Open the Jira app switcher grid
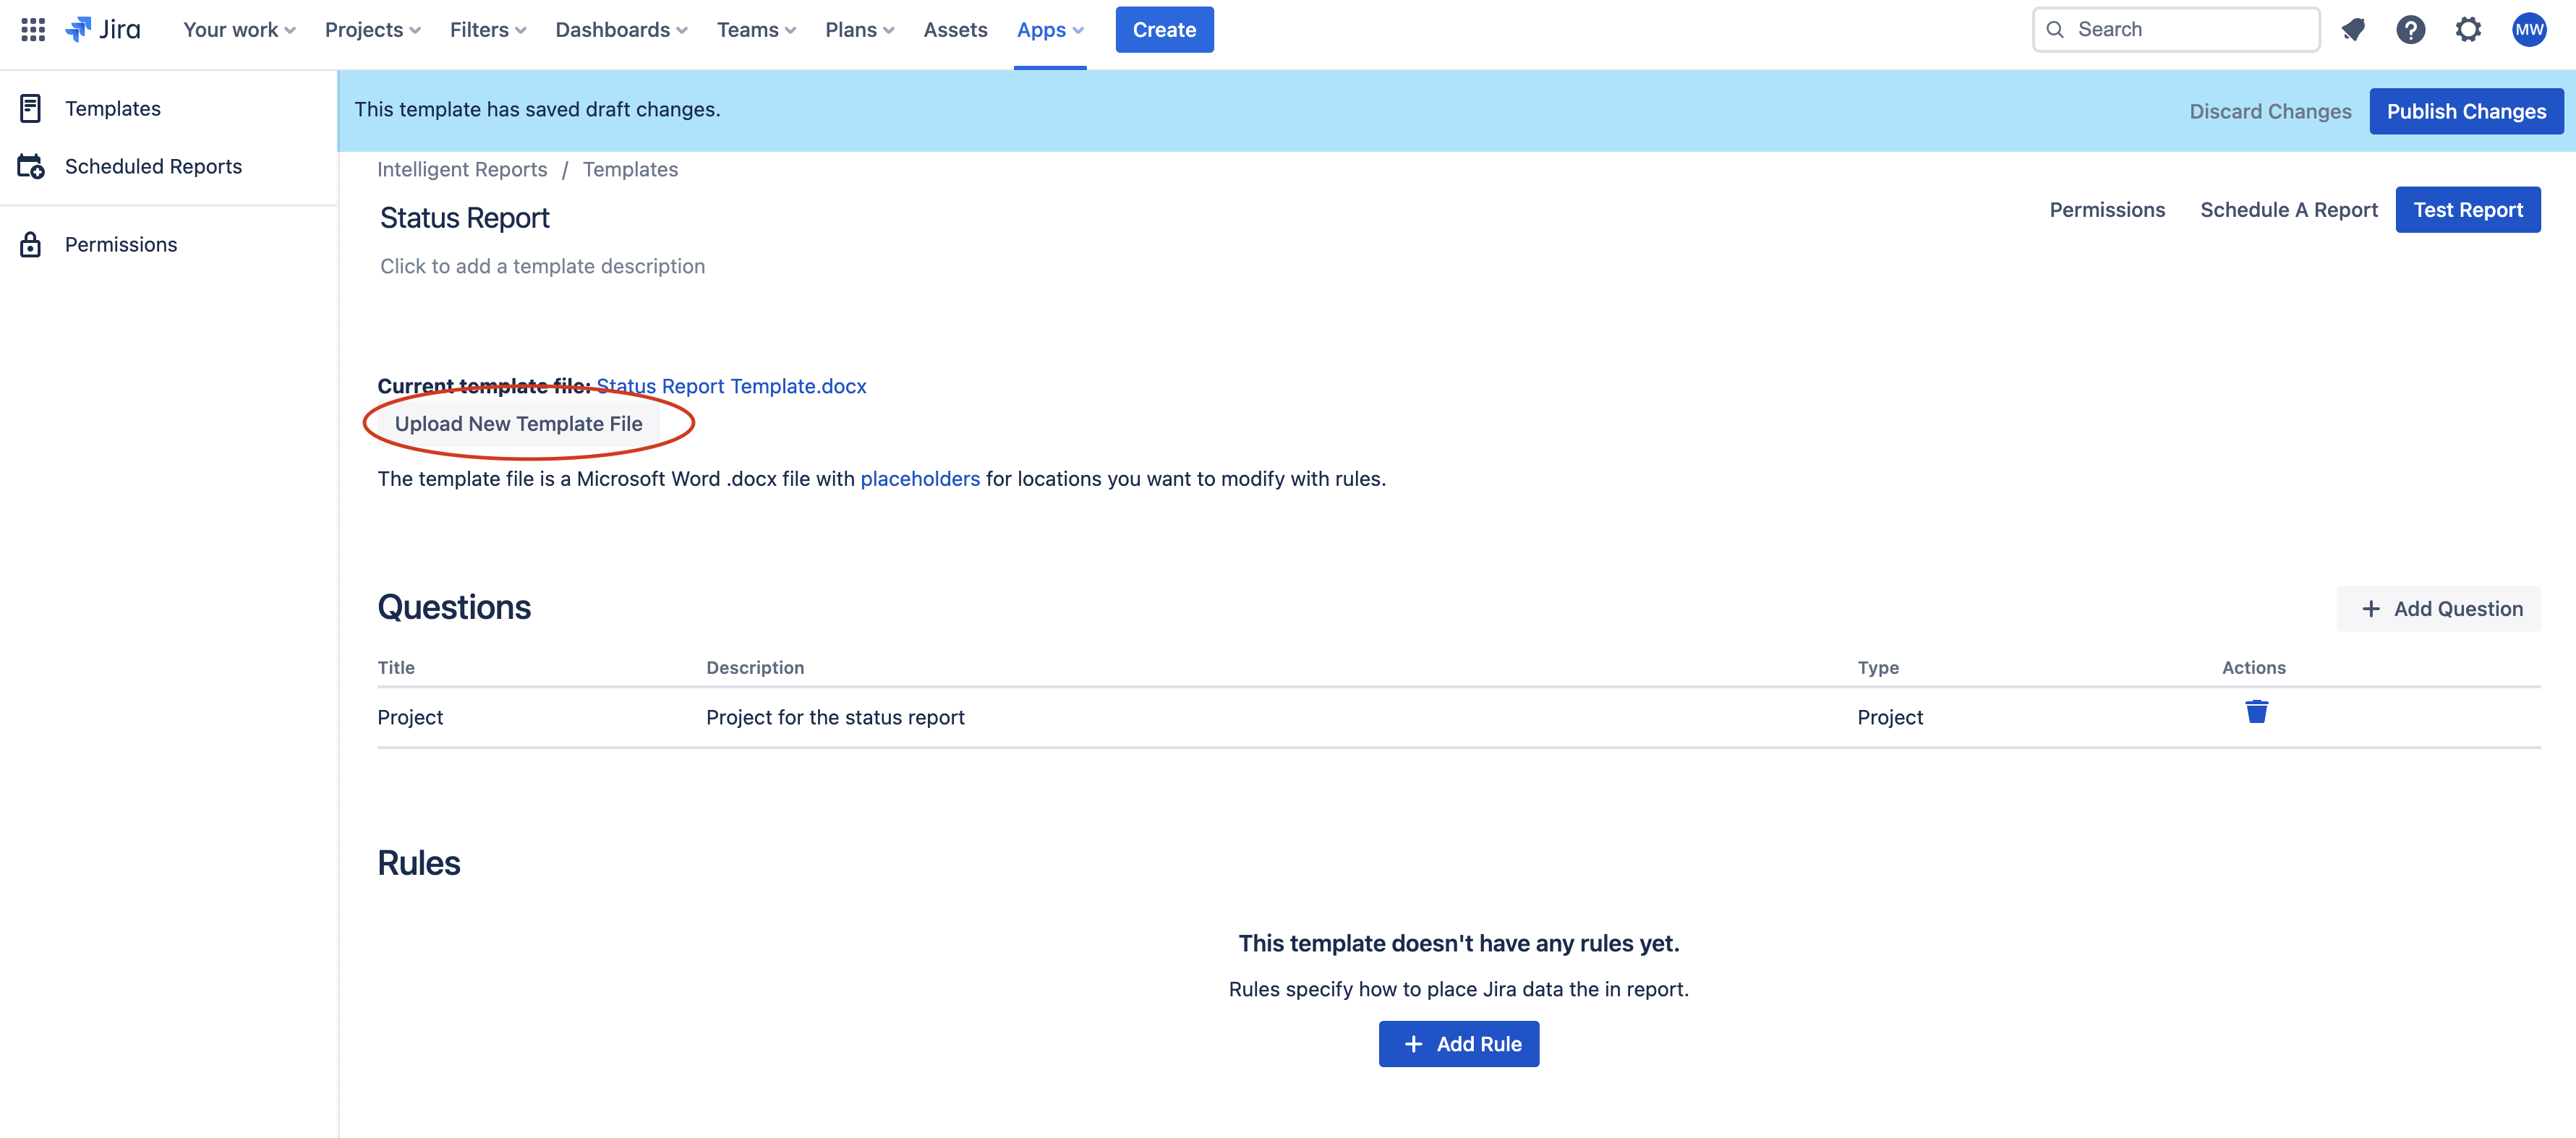The image size is (2576, 1138). click(32, 29)
